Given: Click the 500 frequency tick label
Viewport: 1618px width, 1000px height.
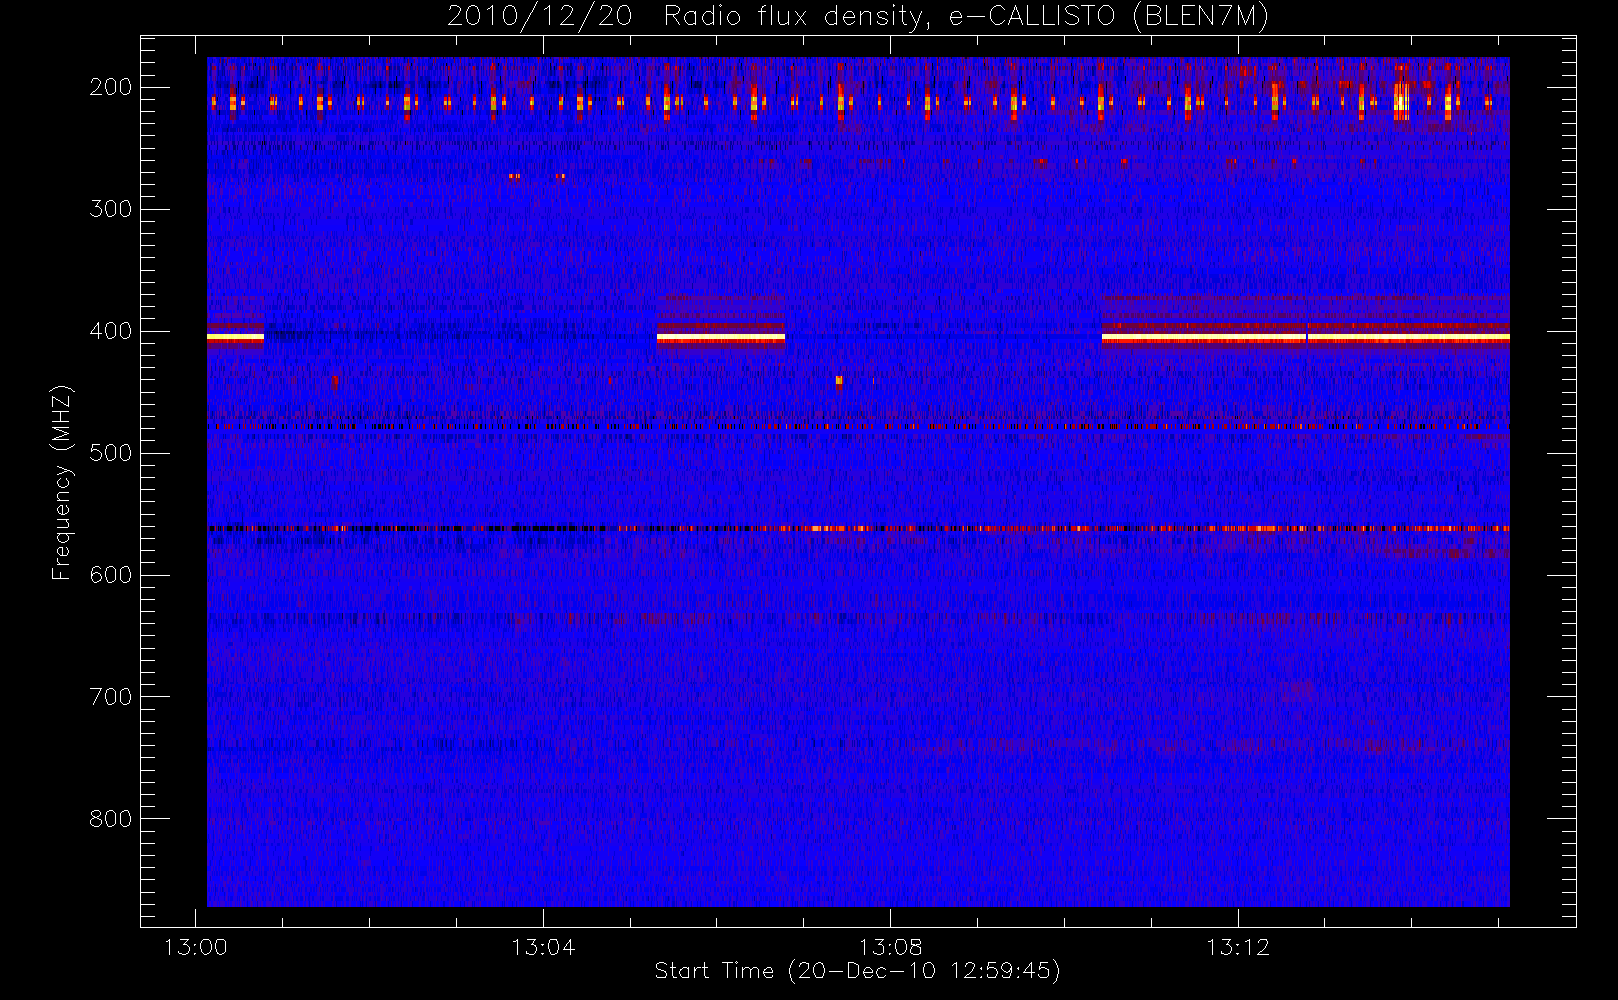Looking at the screenshot, I should click(110, 453).
